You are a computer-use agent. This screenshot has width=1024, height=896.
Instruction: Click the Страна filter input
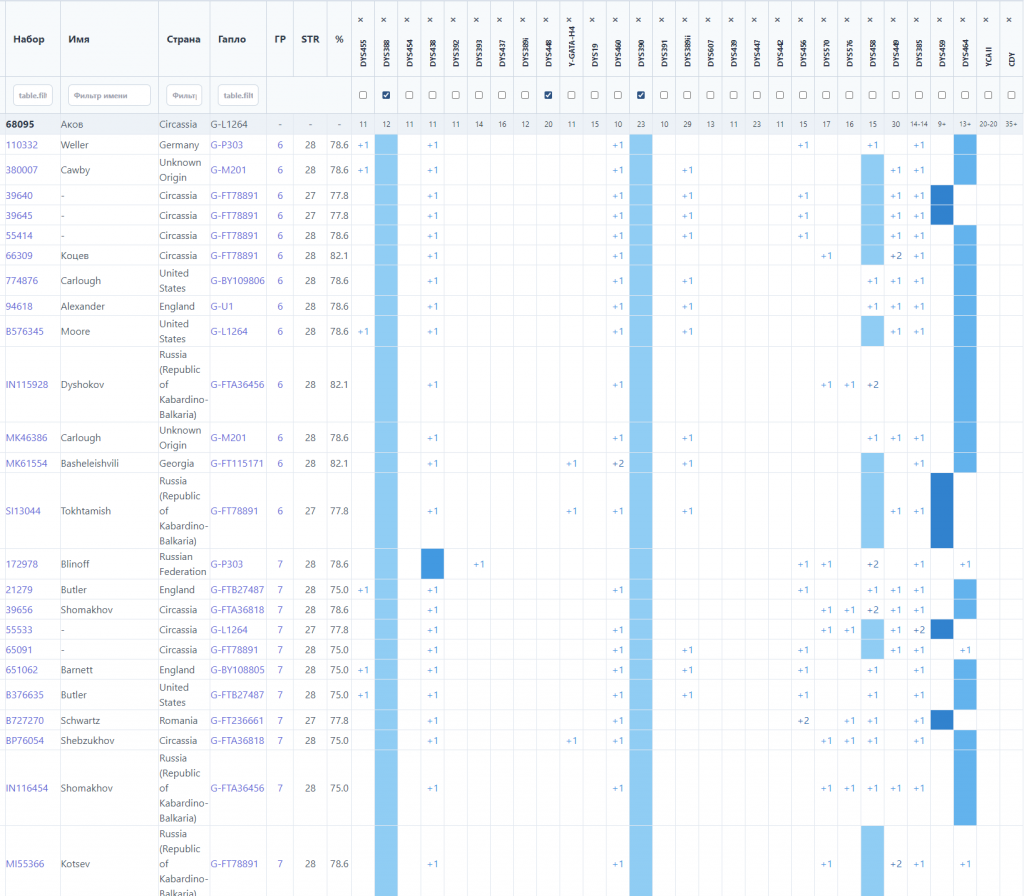click(184, 95)
